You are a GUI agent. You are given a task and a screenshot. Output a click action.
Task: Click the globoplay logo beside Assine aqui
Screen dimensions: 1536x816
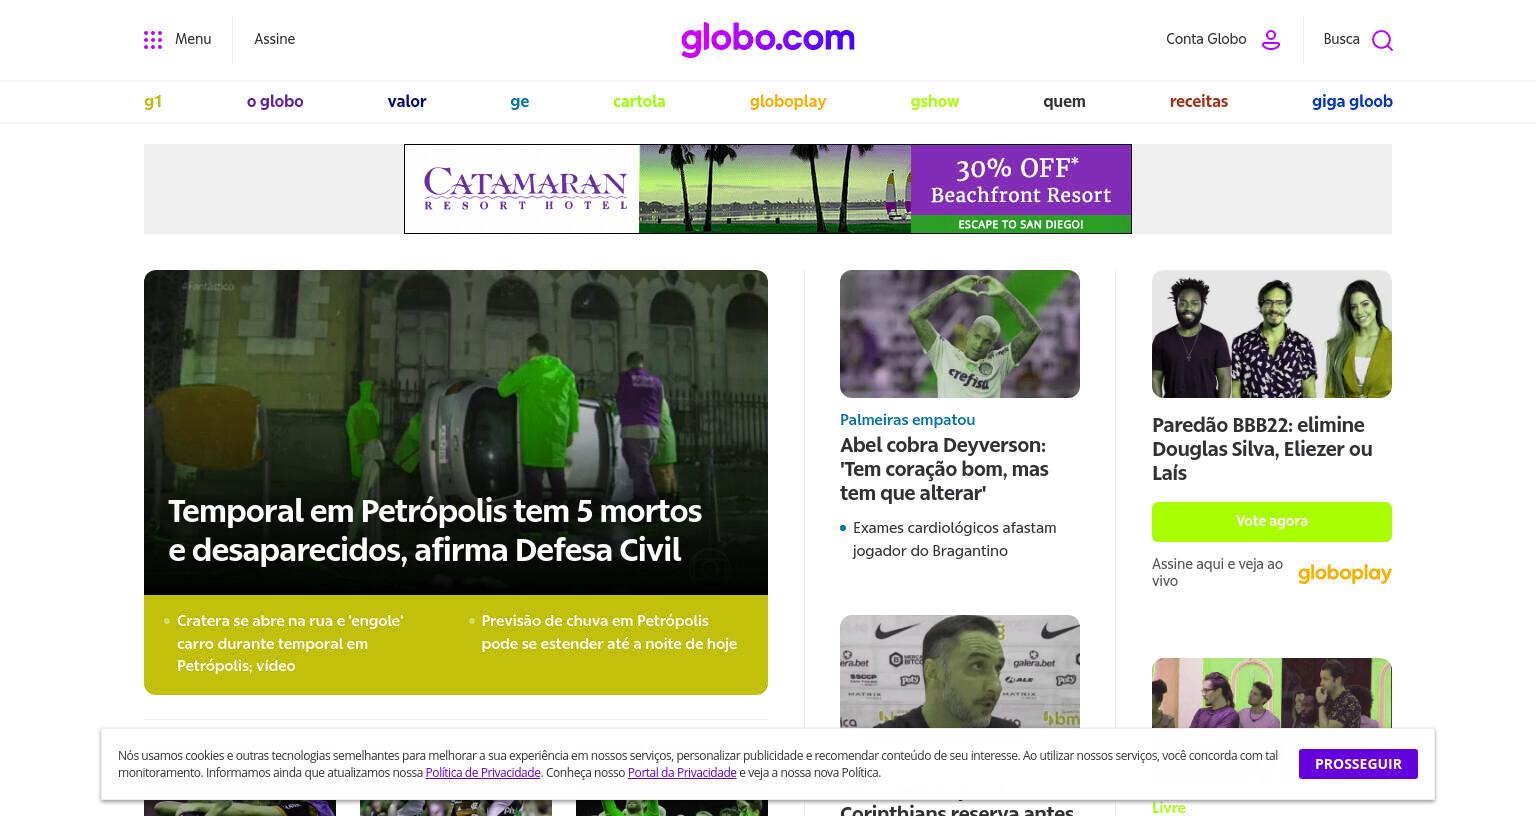click(x=1344, y=573)
